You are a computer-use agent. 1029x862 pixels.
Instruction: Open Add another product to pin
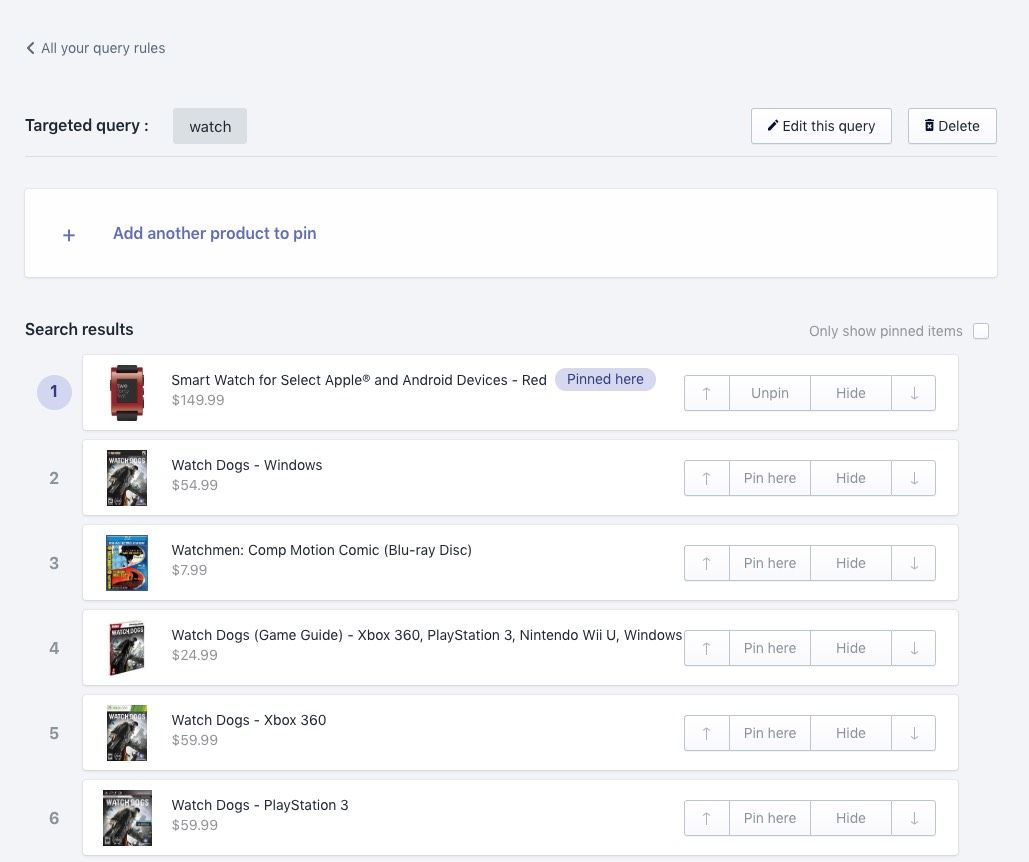coord(214,233)
